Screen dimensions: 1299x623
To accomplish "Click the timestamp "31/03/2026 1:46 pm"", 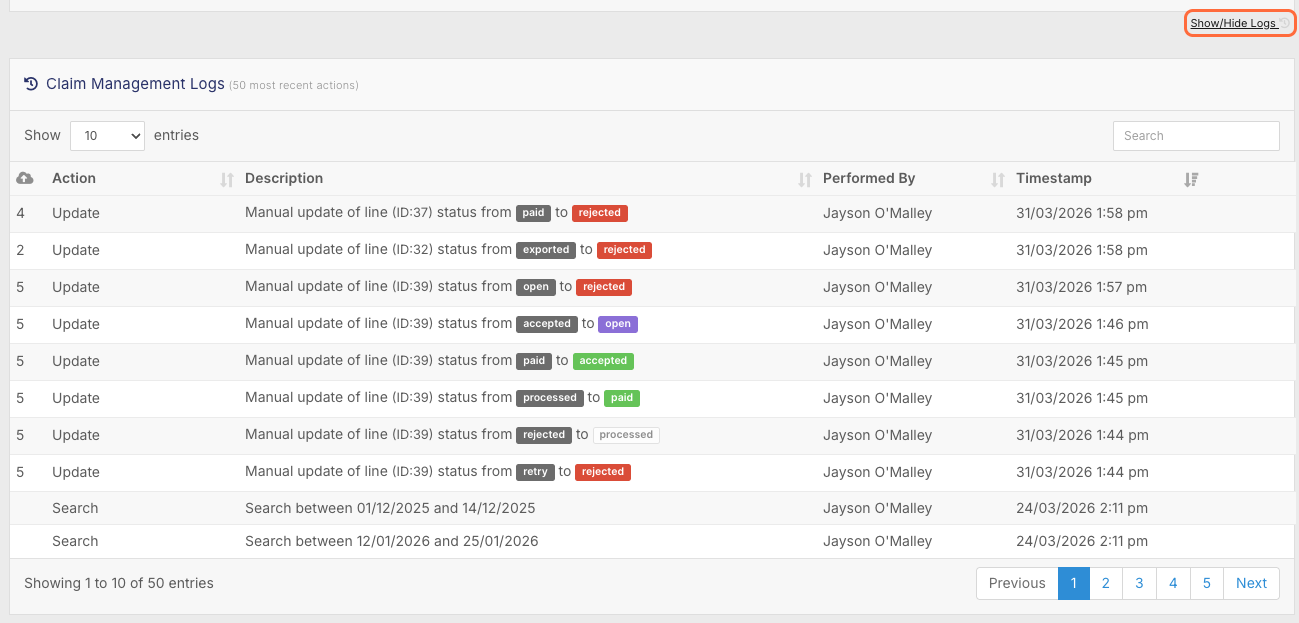I will click(x=1082, y=324).
